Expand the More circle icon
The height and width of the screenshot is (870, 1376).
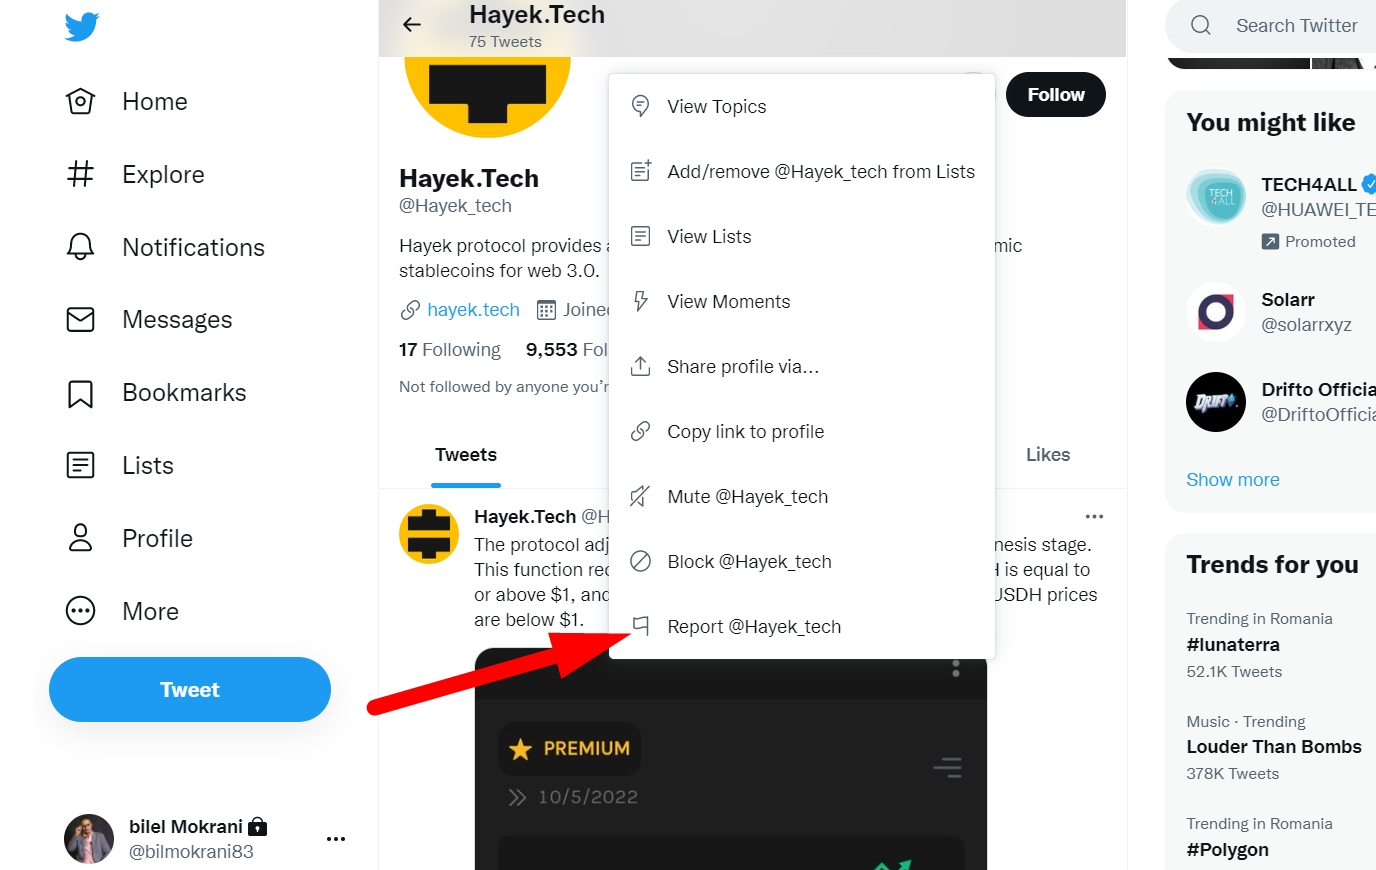(x=80, y=611)
